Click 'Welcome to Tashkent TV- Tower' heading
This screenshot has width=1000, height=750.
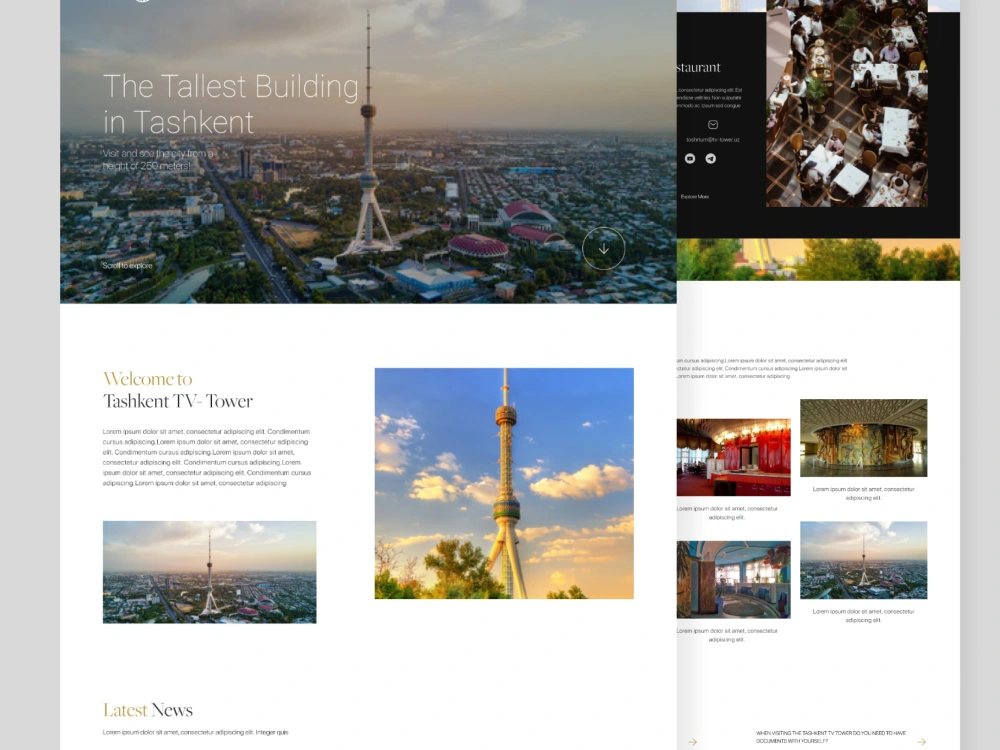(178, 390)
